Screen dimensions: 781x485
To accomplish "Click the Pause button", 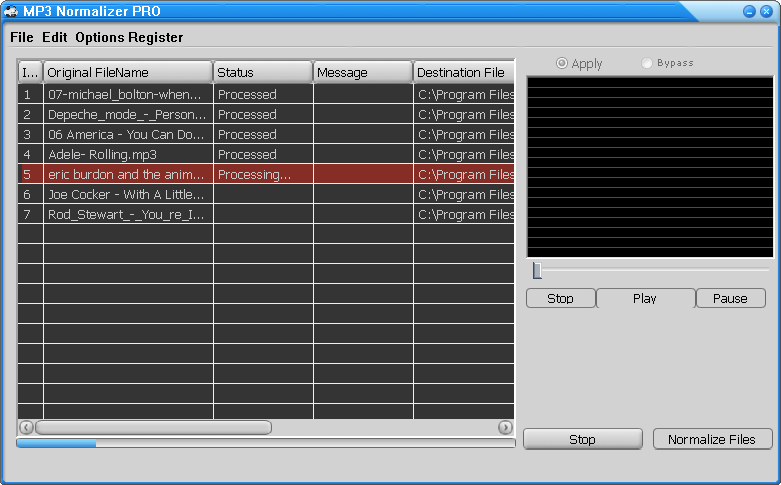I will tap(730, 298).
